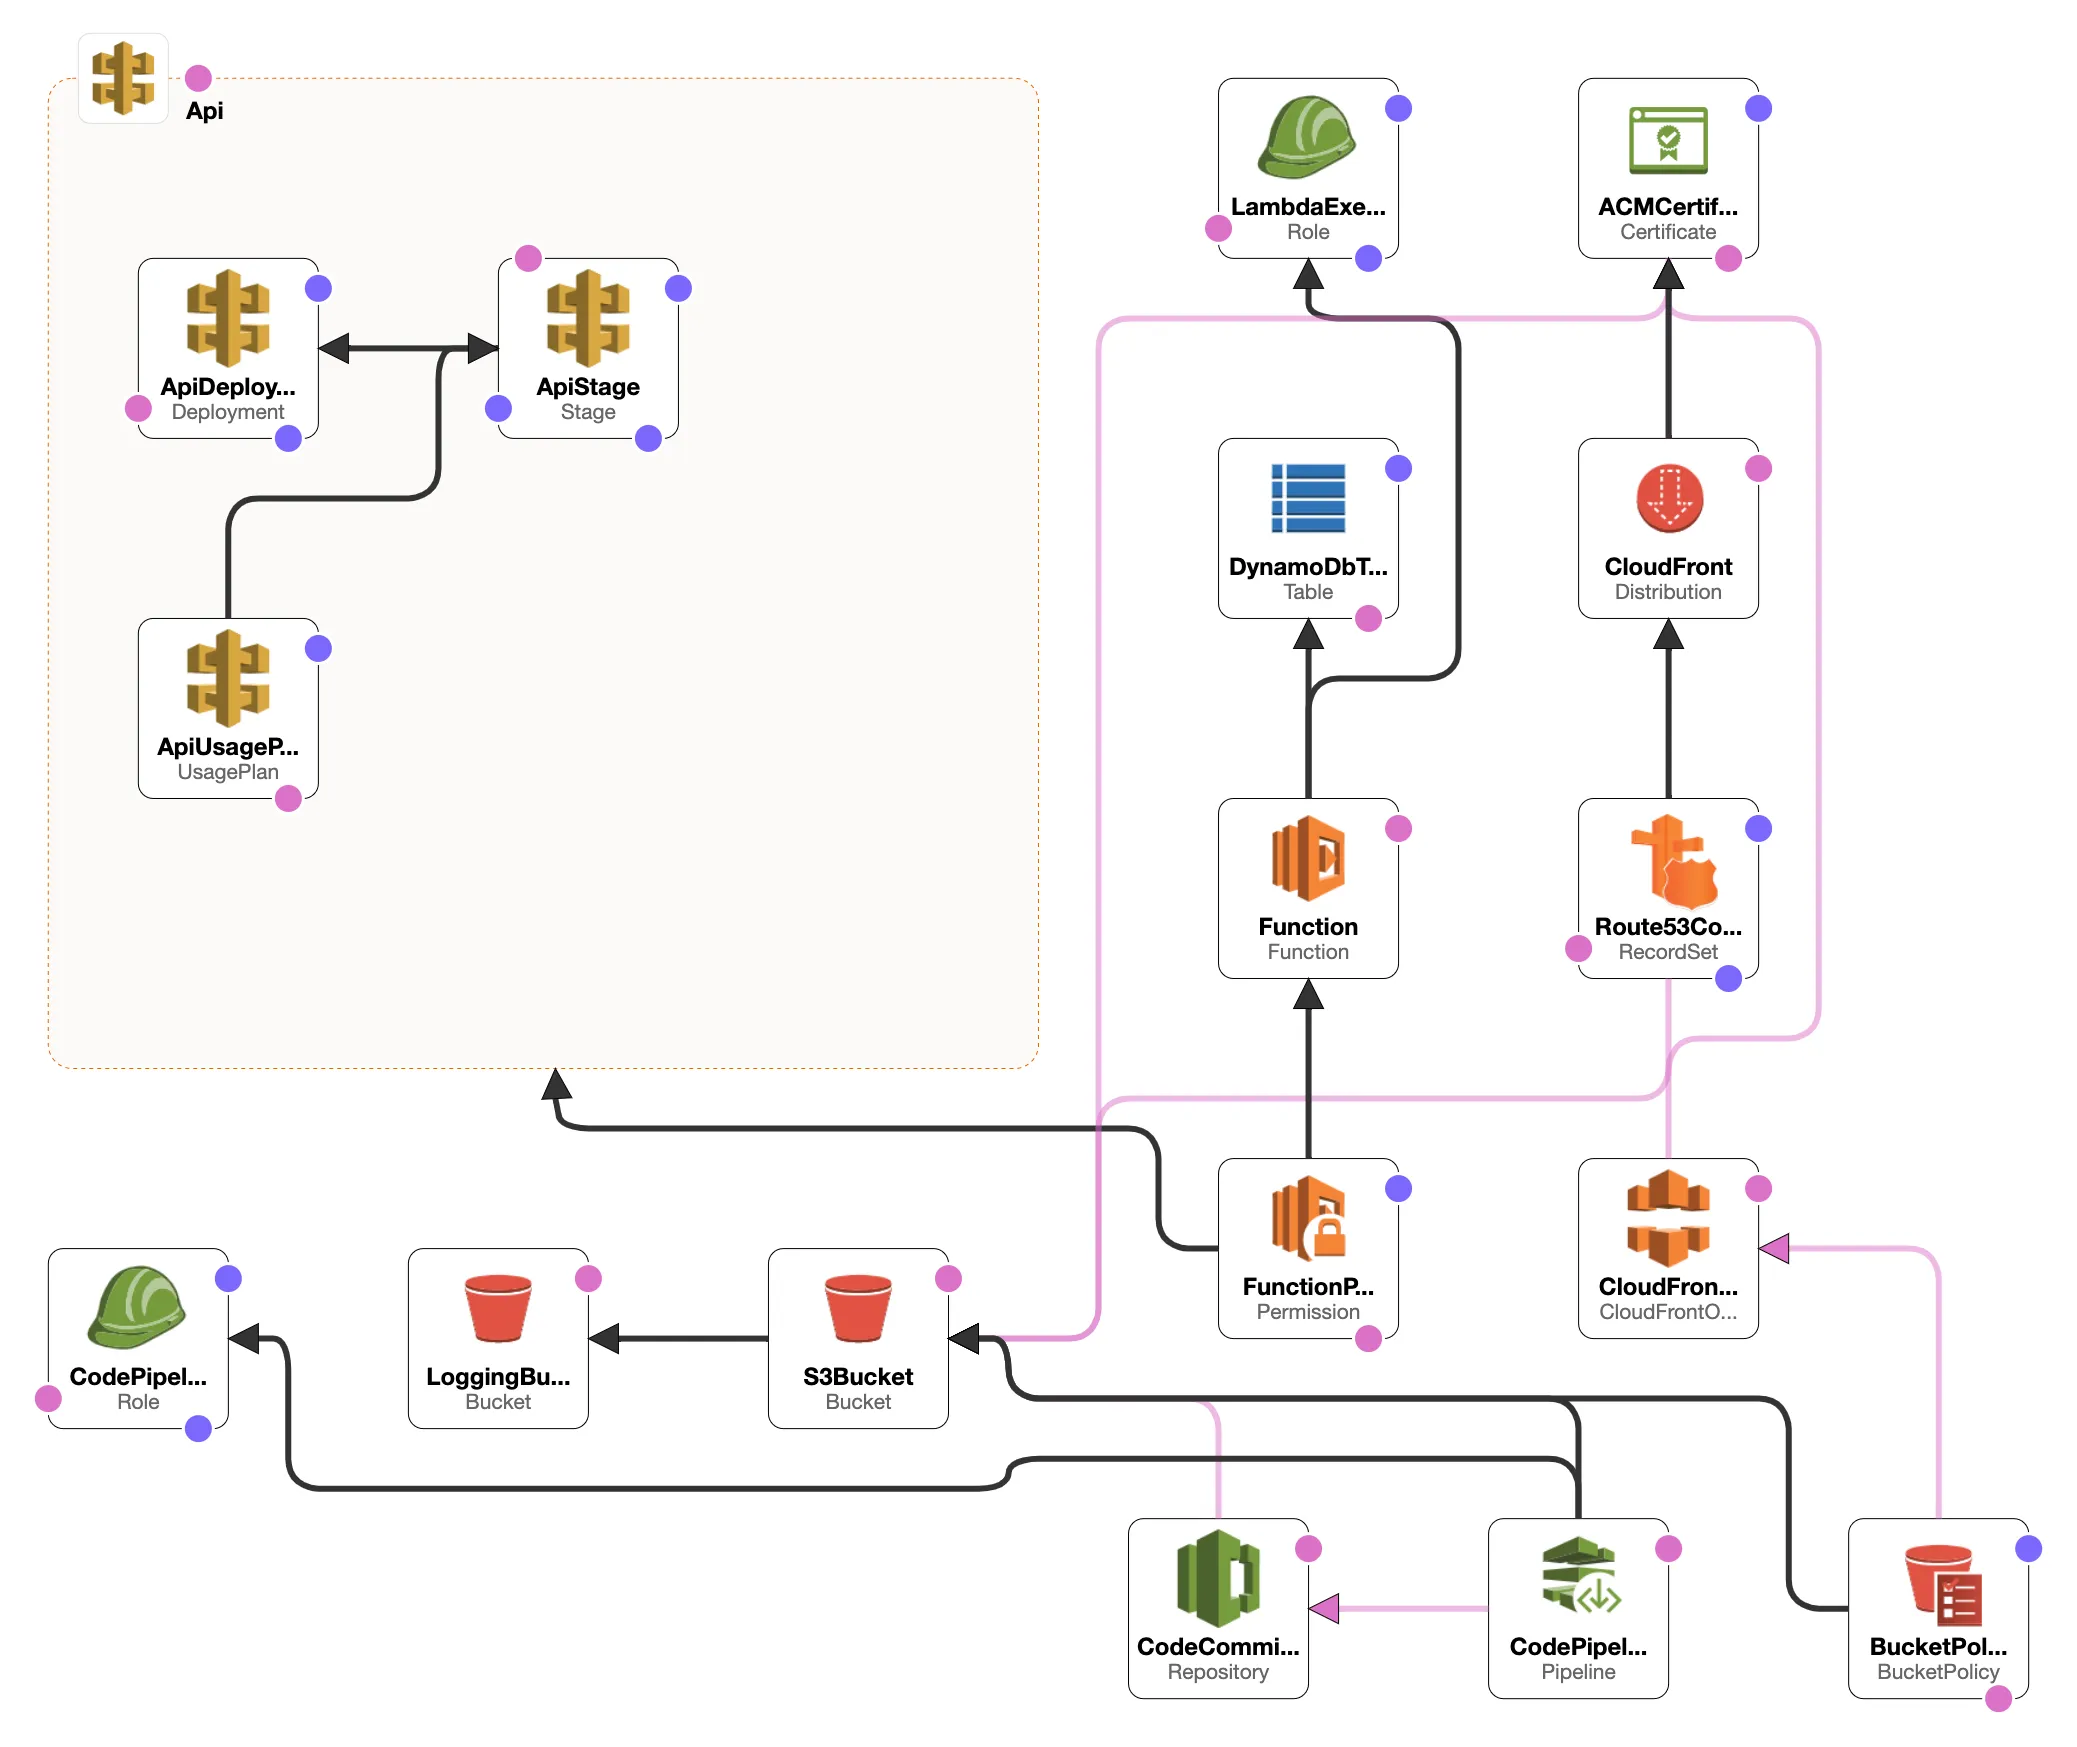This screenshot has width=2077, height=1747.
Task: Click the "S3Bucket" node title
Action: pyautogui.click(x=858, y=1377)
